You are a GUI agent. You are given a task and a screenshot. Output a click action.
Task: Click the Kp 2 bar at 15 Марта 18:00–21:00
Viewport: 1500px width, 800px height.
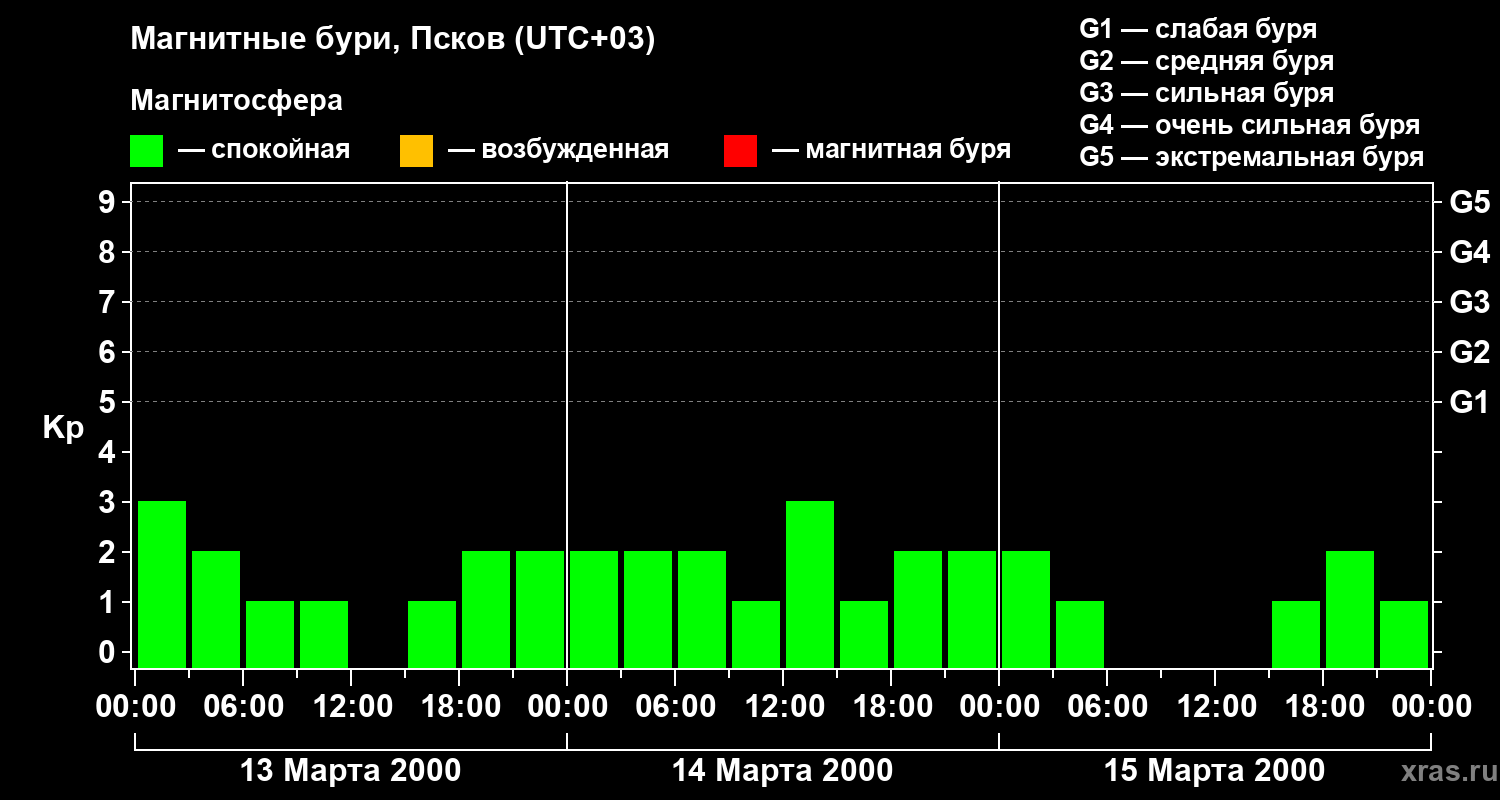[x=1350, y=609]
